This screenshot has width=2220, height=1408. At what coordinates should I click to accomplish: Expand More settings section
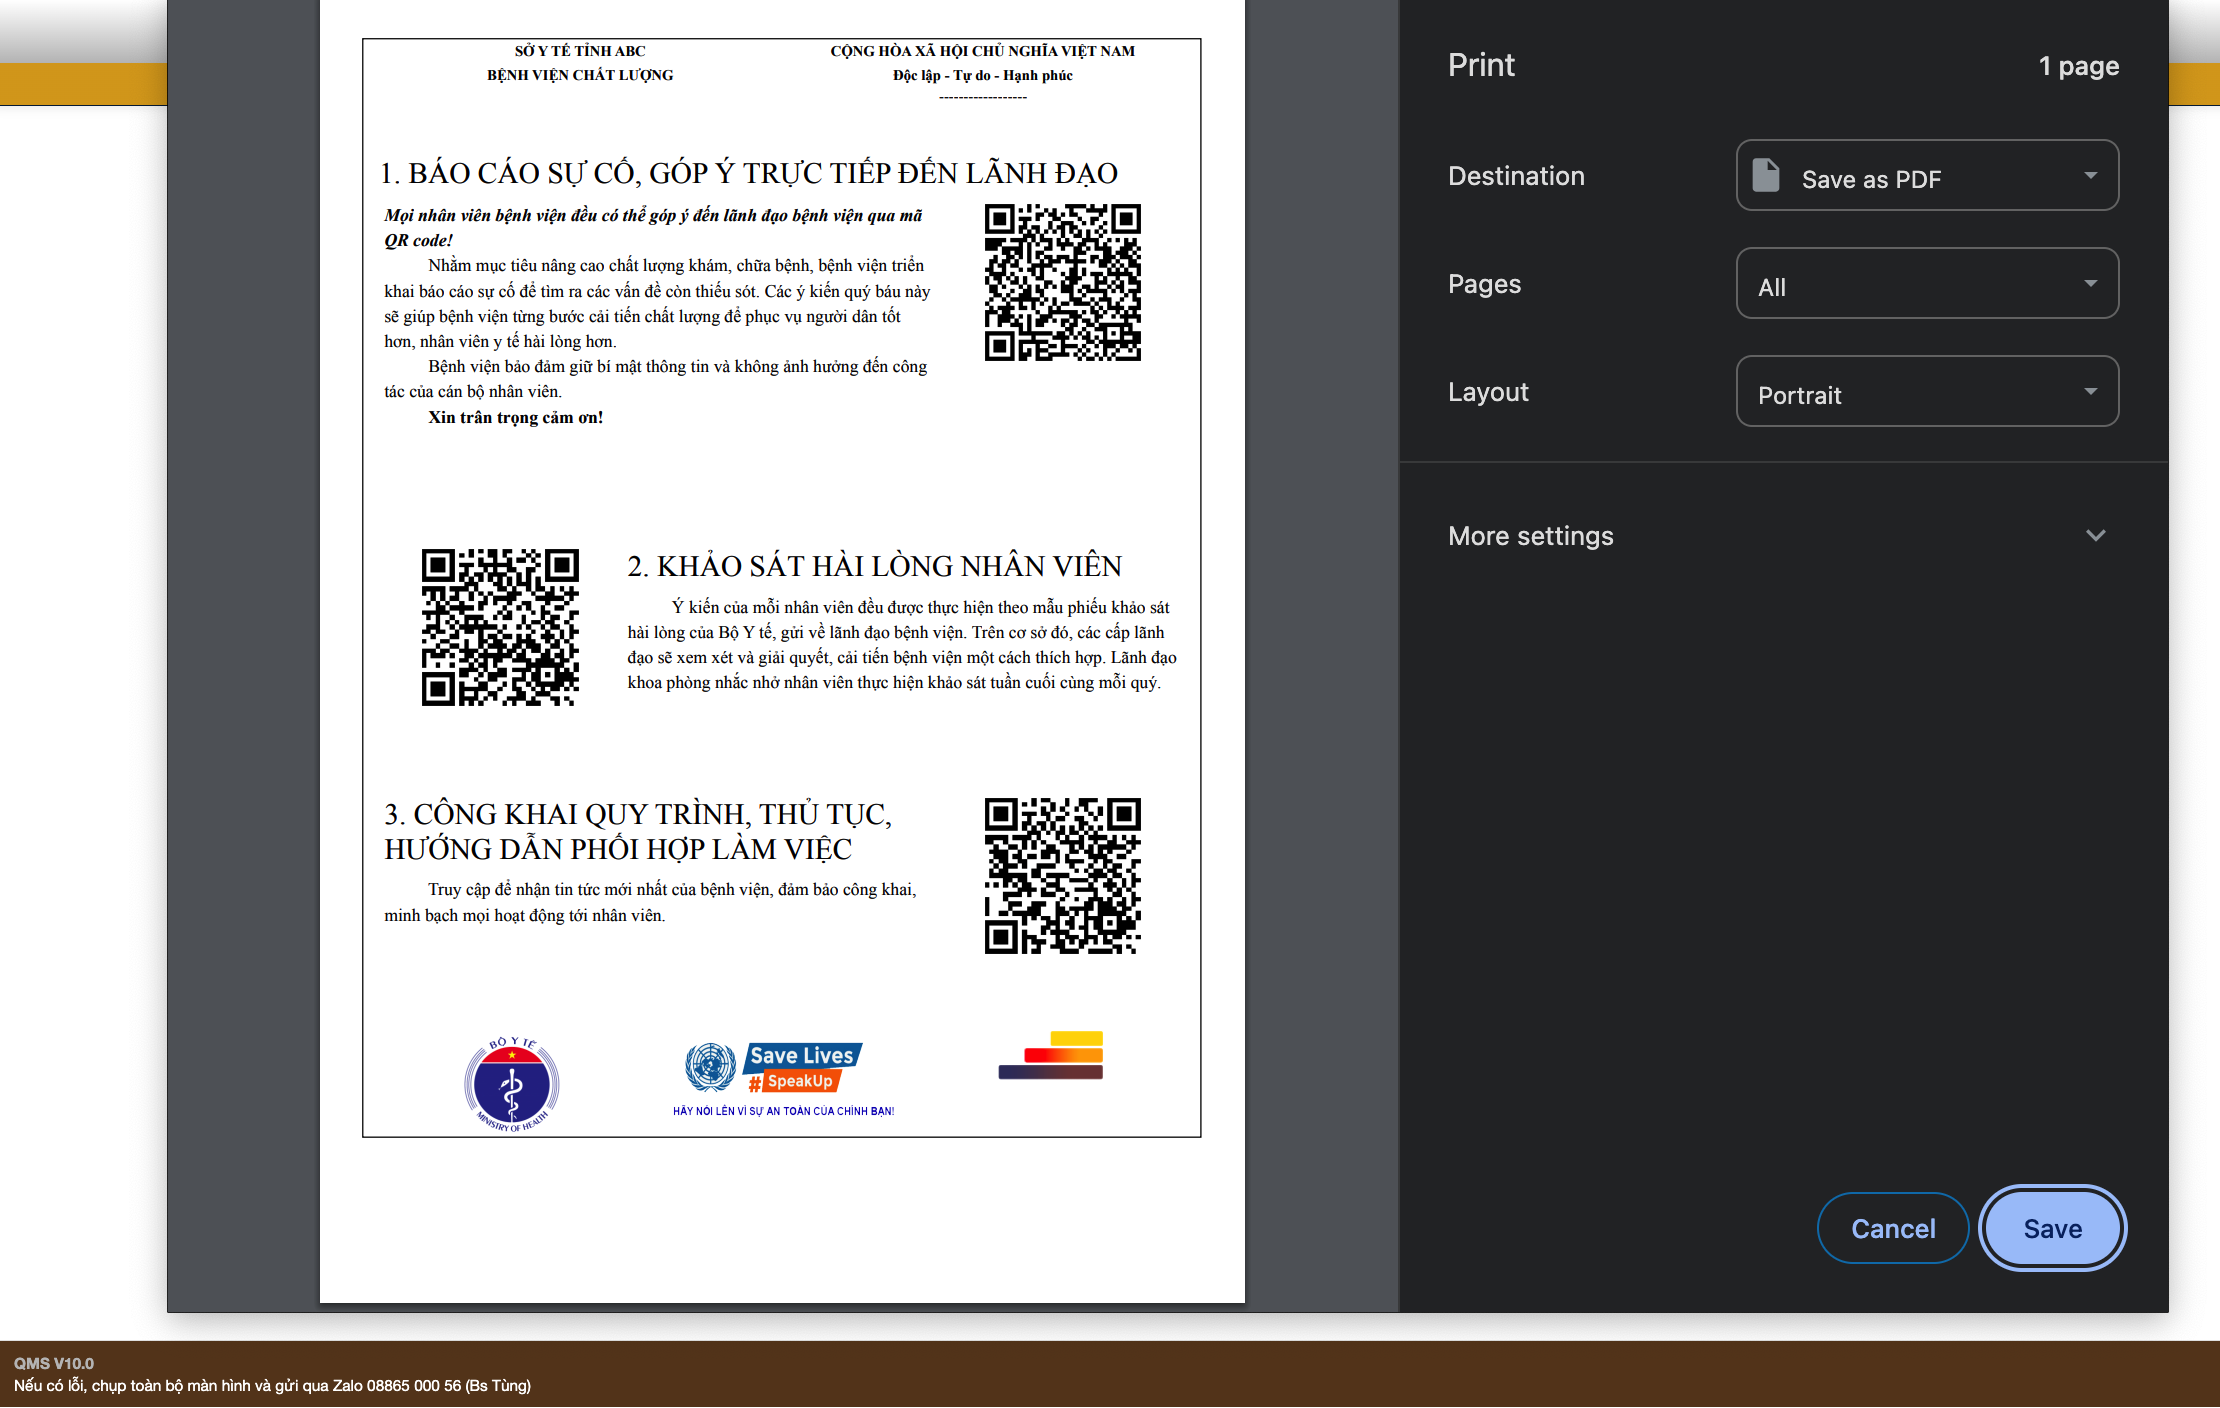point(1530,536)
